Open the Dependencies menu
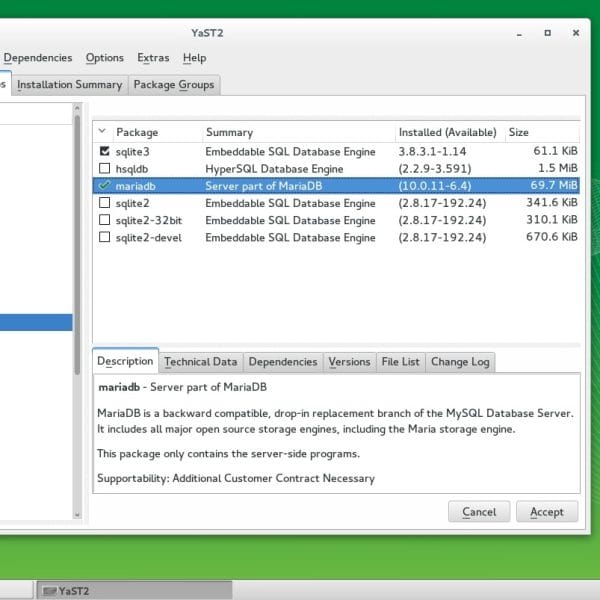 coord(38,58)
